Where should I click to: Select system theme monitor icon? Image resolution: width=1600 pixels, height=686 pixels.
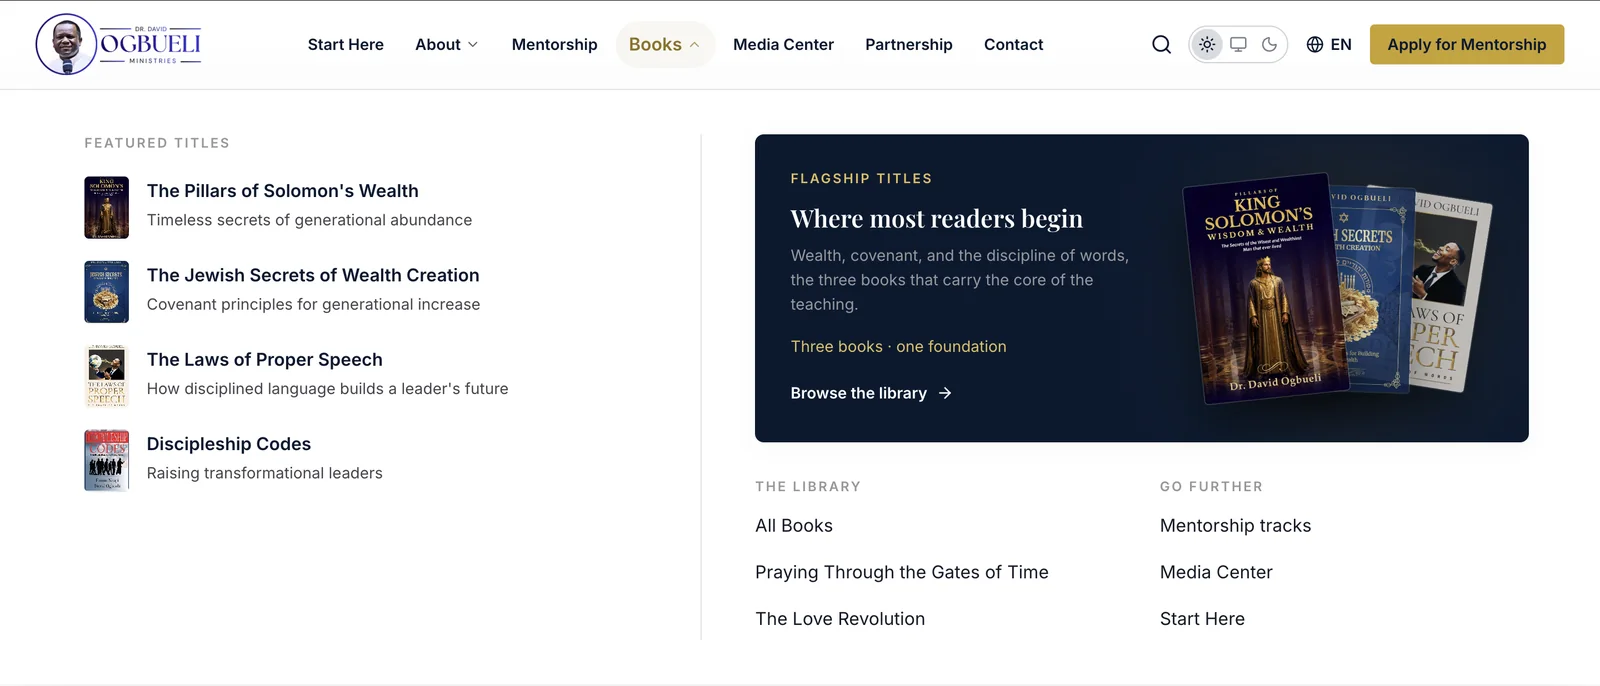click(x=1238, y=44)
